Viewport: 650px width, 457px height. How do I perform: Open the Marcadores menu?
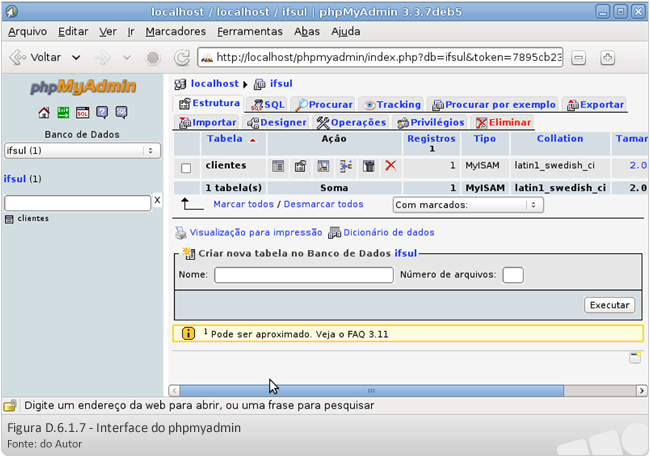tap(175, 32)
